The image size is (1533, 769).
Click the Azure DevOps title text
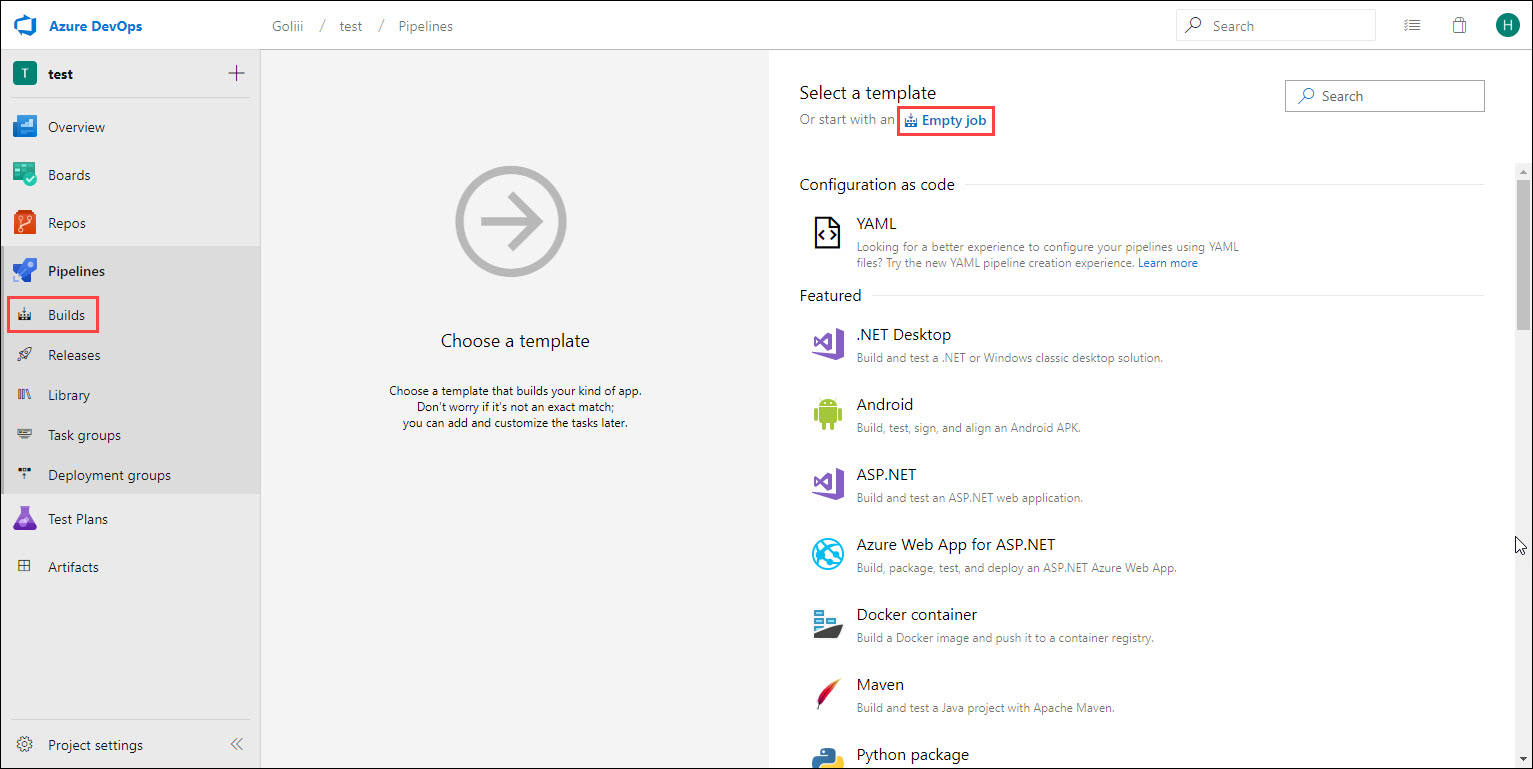click(96, 26)
